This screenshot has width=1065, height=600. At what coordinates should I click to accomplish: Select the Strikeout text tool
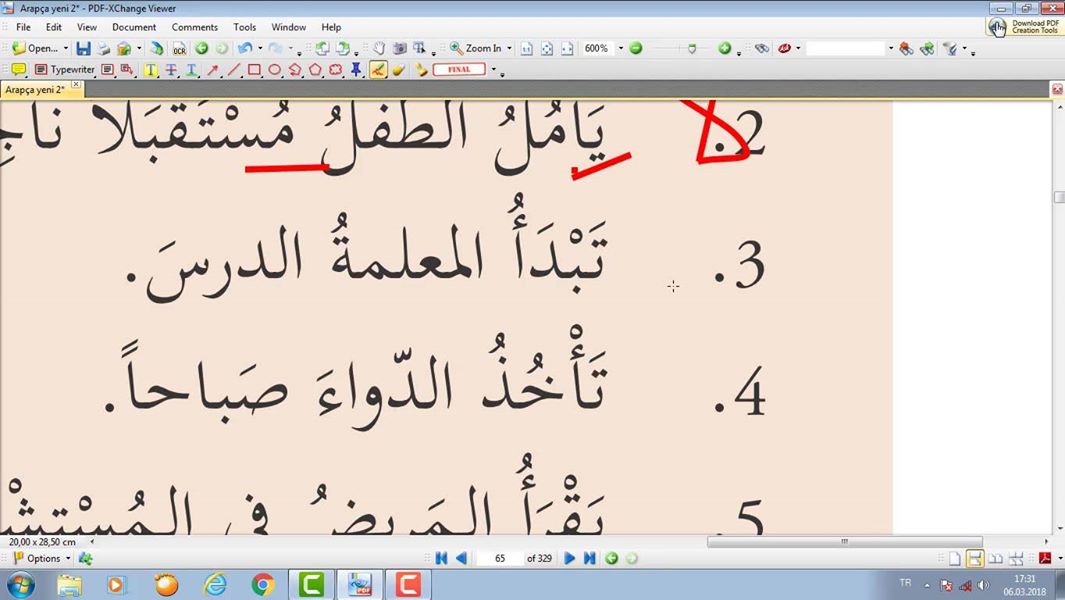pos(171,69)
